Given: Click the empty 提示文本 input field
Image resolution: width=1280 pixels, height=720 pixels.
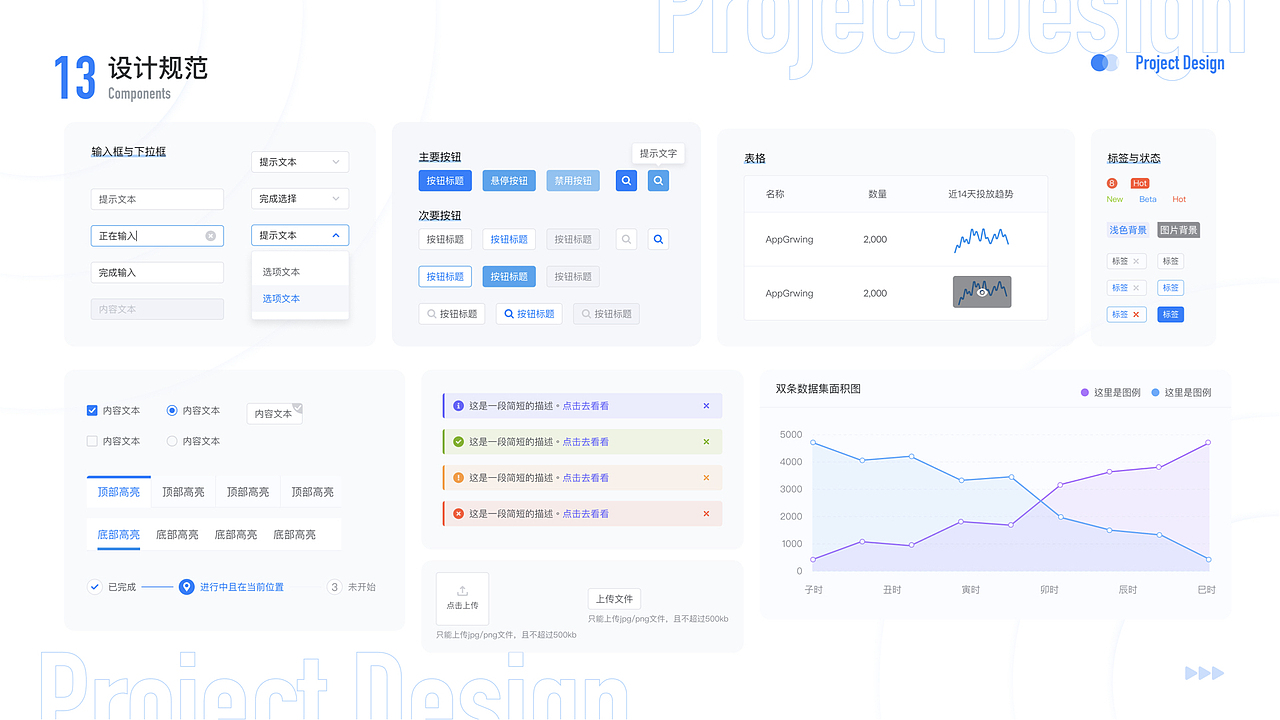Looking at the screenshot, I should click(157, 199).
